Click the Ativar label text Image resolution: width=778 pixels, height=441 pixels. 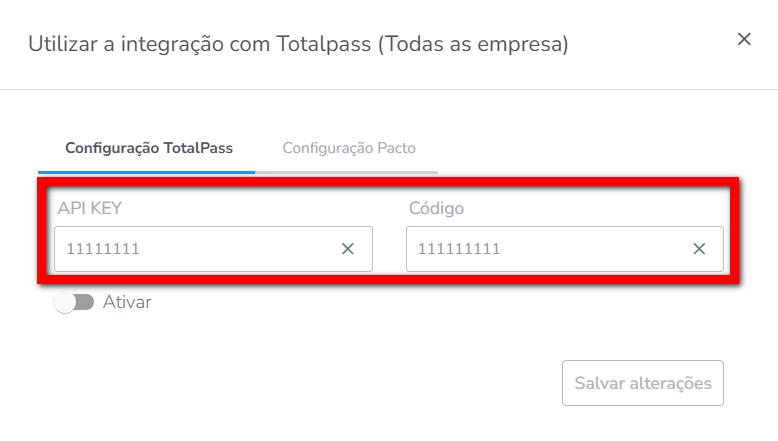coord(127,302)
